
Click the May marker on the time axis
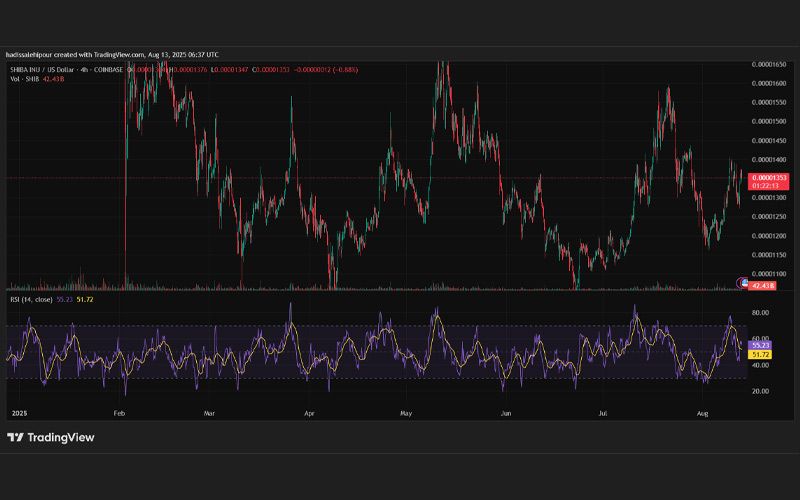tap(406, 413)
